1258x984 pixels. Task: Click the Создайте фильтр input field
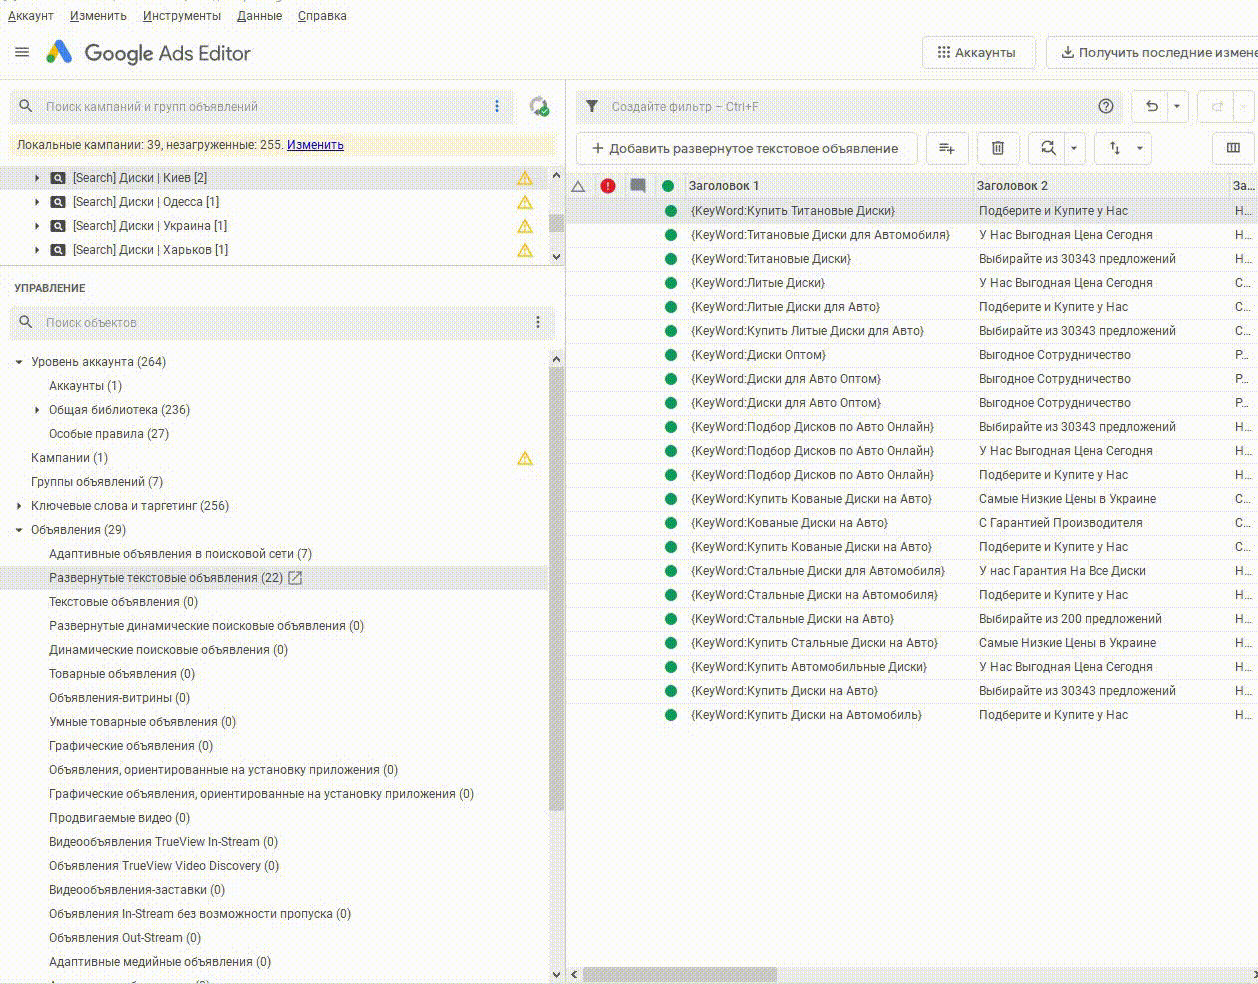(840, 107)
